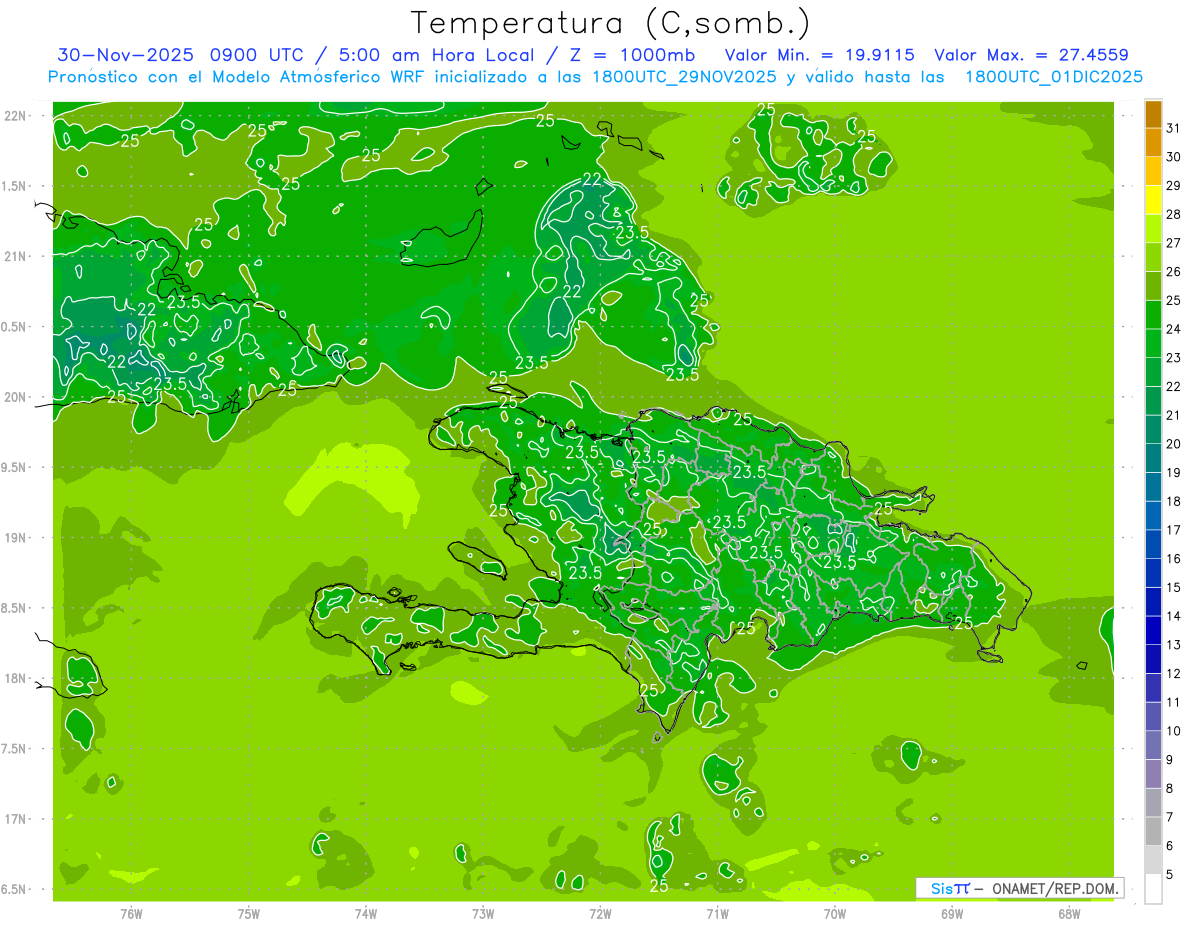Screen dimensions: 1200x927
Task: Click the 1800UTC_29NOV2025 initialization text
Action: coord(684,77)
